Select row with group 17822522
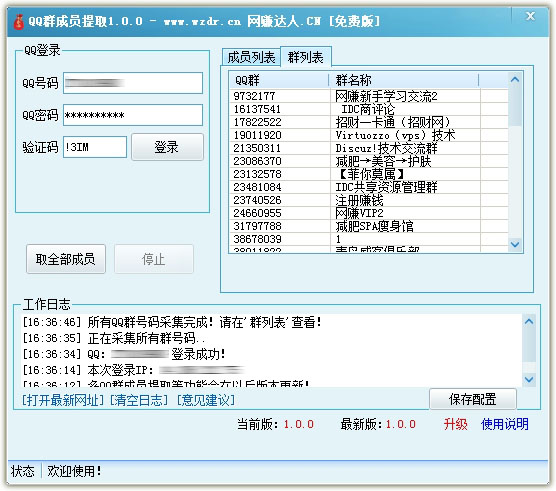The width and height of the screenshot is (556, 491). (369, 122)
